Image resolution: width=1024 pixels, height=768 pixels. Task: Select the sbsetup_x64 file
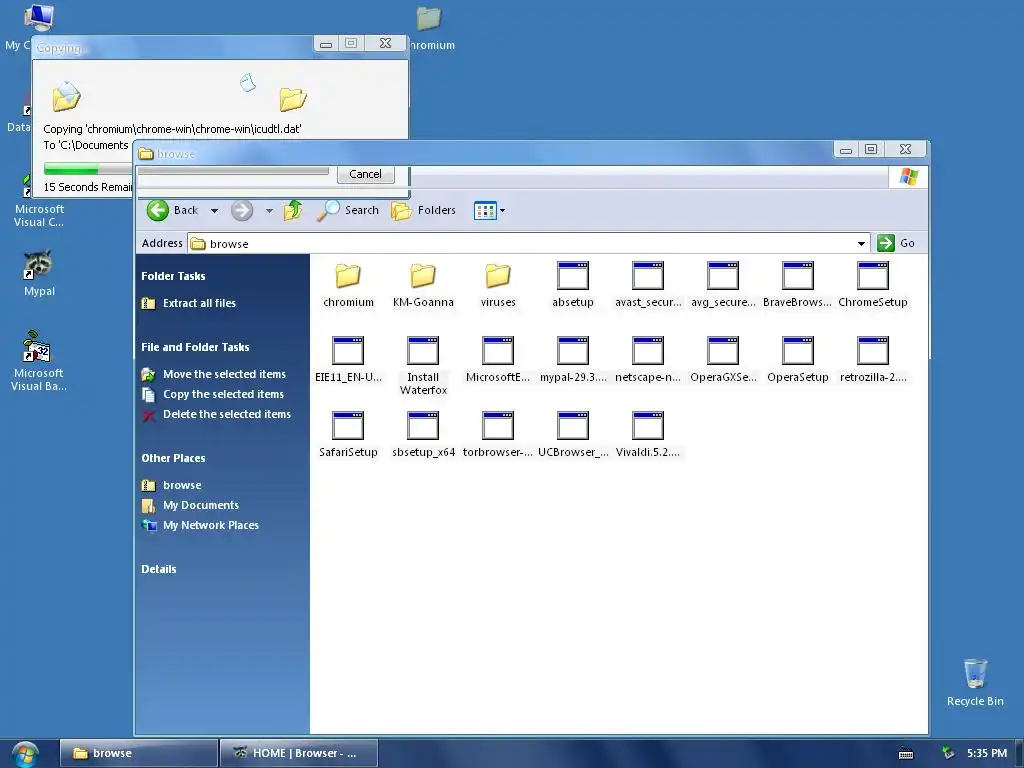coord(423,435)
